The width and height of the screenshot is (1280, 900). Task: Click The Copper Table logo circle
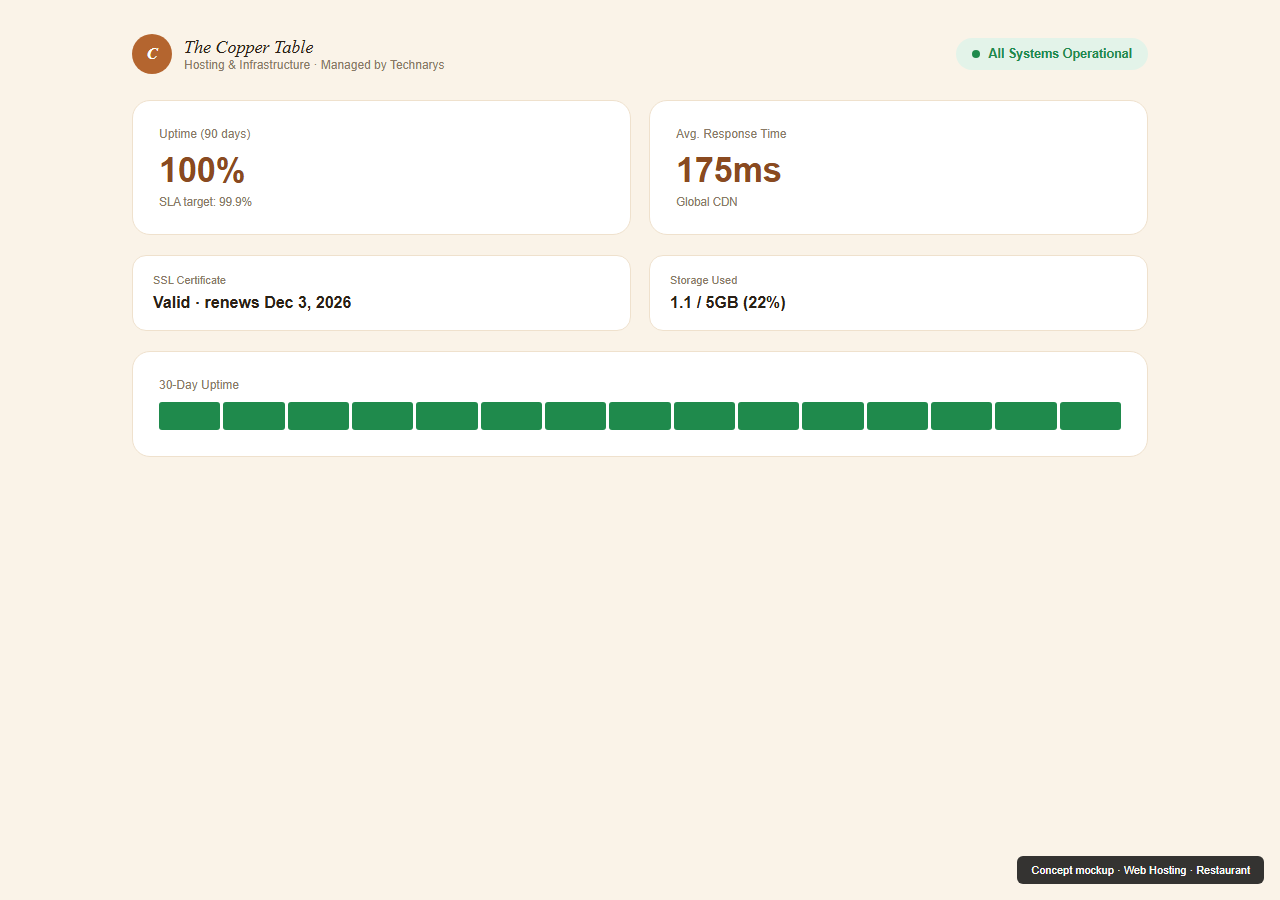152,54
